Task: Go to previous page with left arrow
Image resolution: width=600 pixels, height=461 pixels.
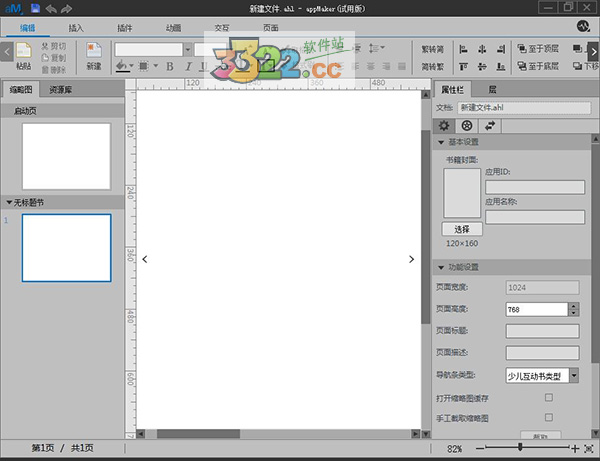Action: click(x=145, y=259)
